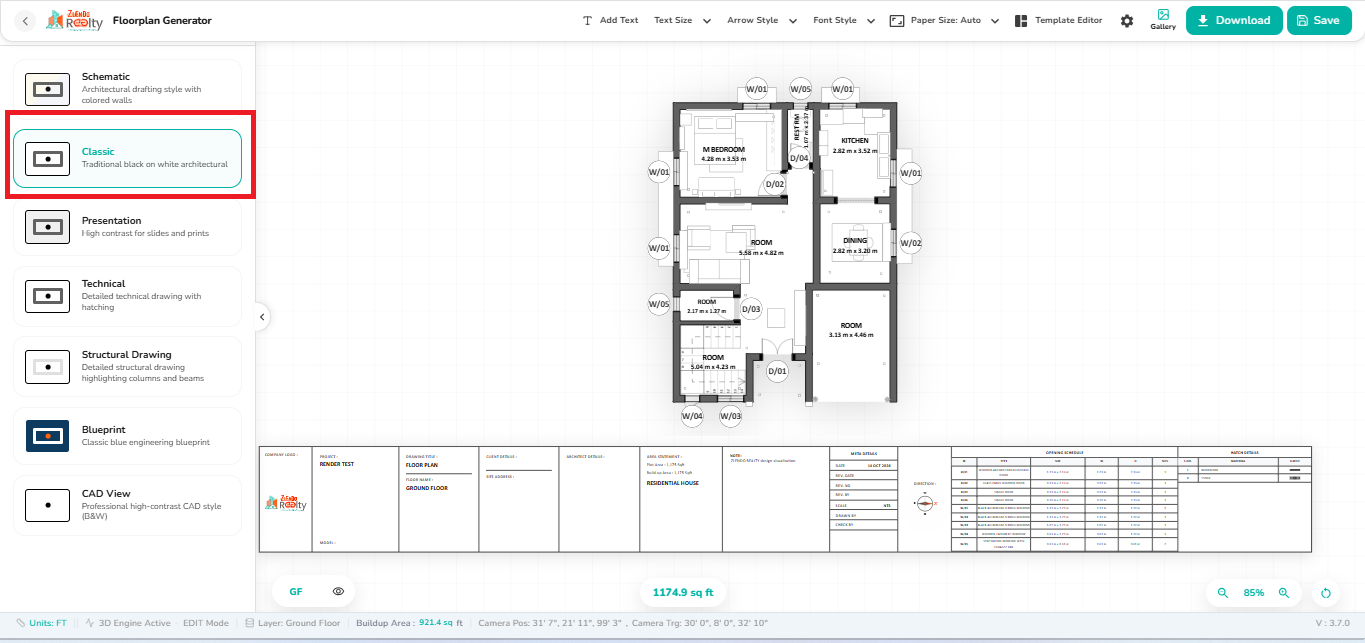
Task: Select the Presentation style
Action: click(x=127, y=226)
